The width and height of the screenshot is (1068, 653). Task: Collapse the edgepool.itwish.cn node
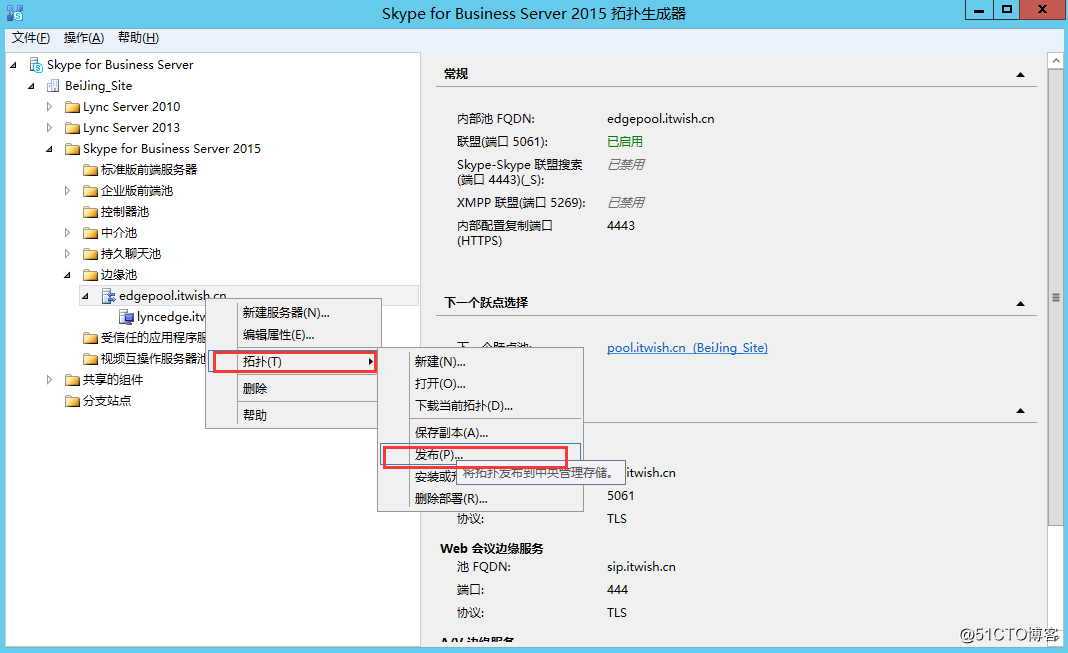click(85, 296)
